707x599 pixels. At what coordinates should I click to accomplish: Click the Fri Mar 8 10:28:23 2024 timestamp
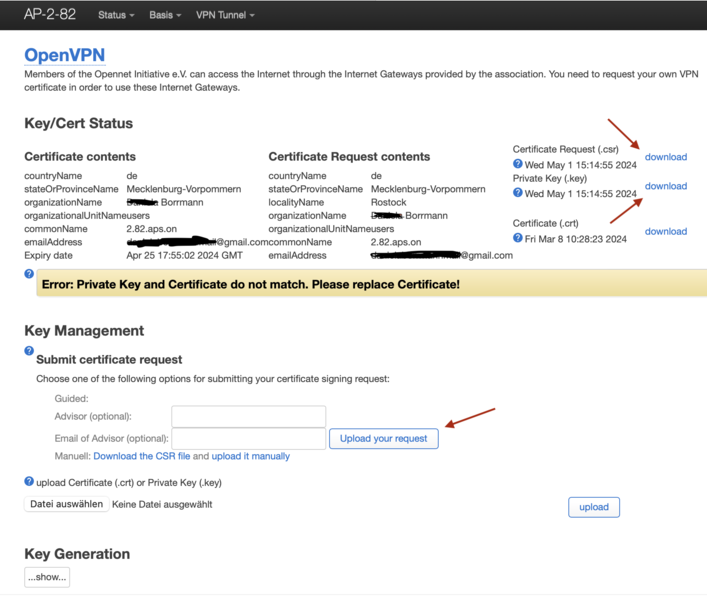click(575, 239)
